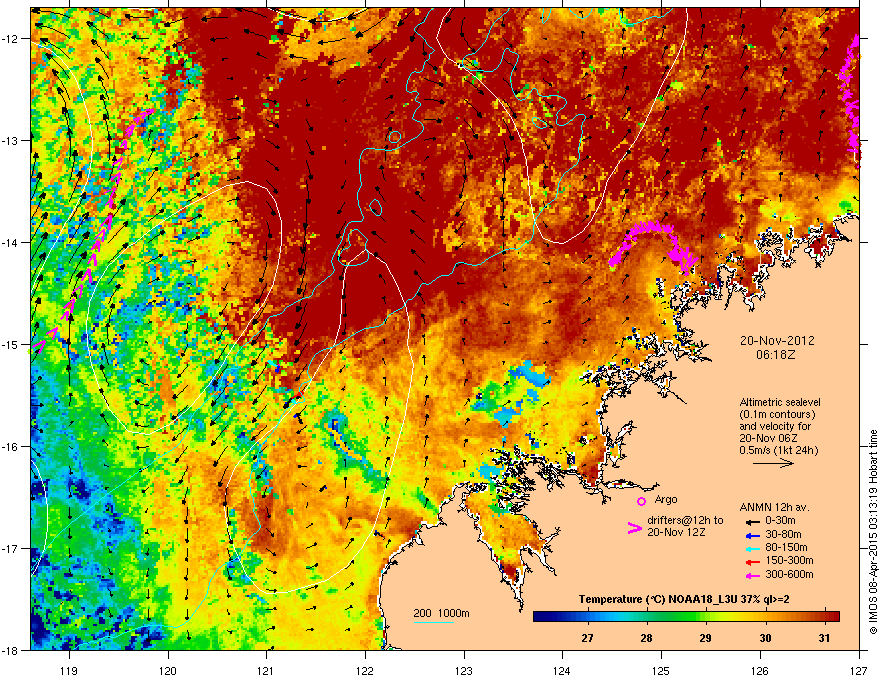Click the temperature colorbar at 27 degrees
Image resolution: width=880 pixels, height=680 pixels.
(x=588, y=616)
